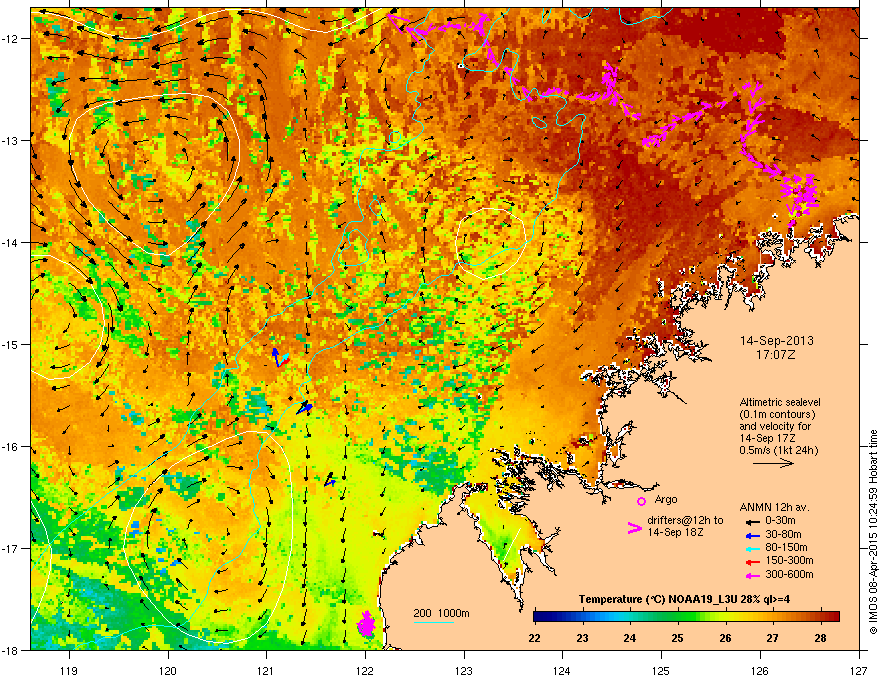
Task: Click colorbar tick label '22'
Action: click(534, 638)
